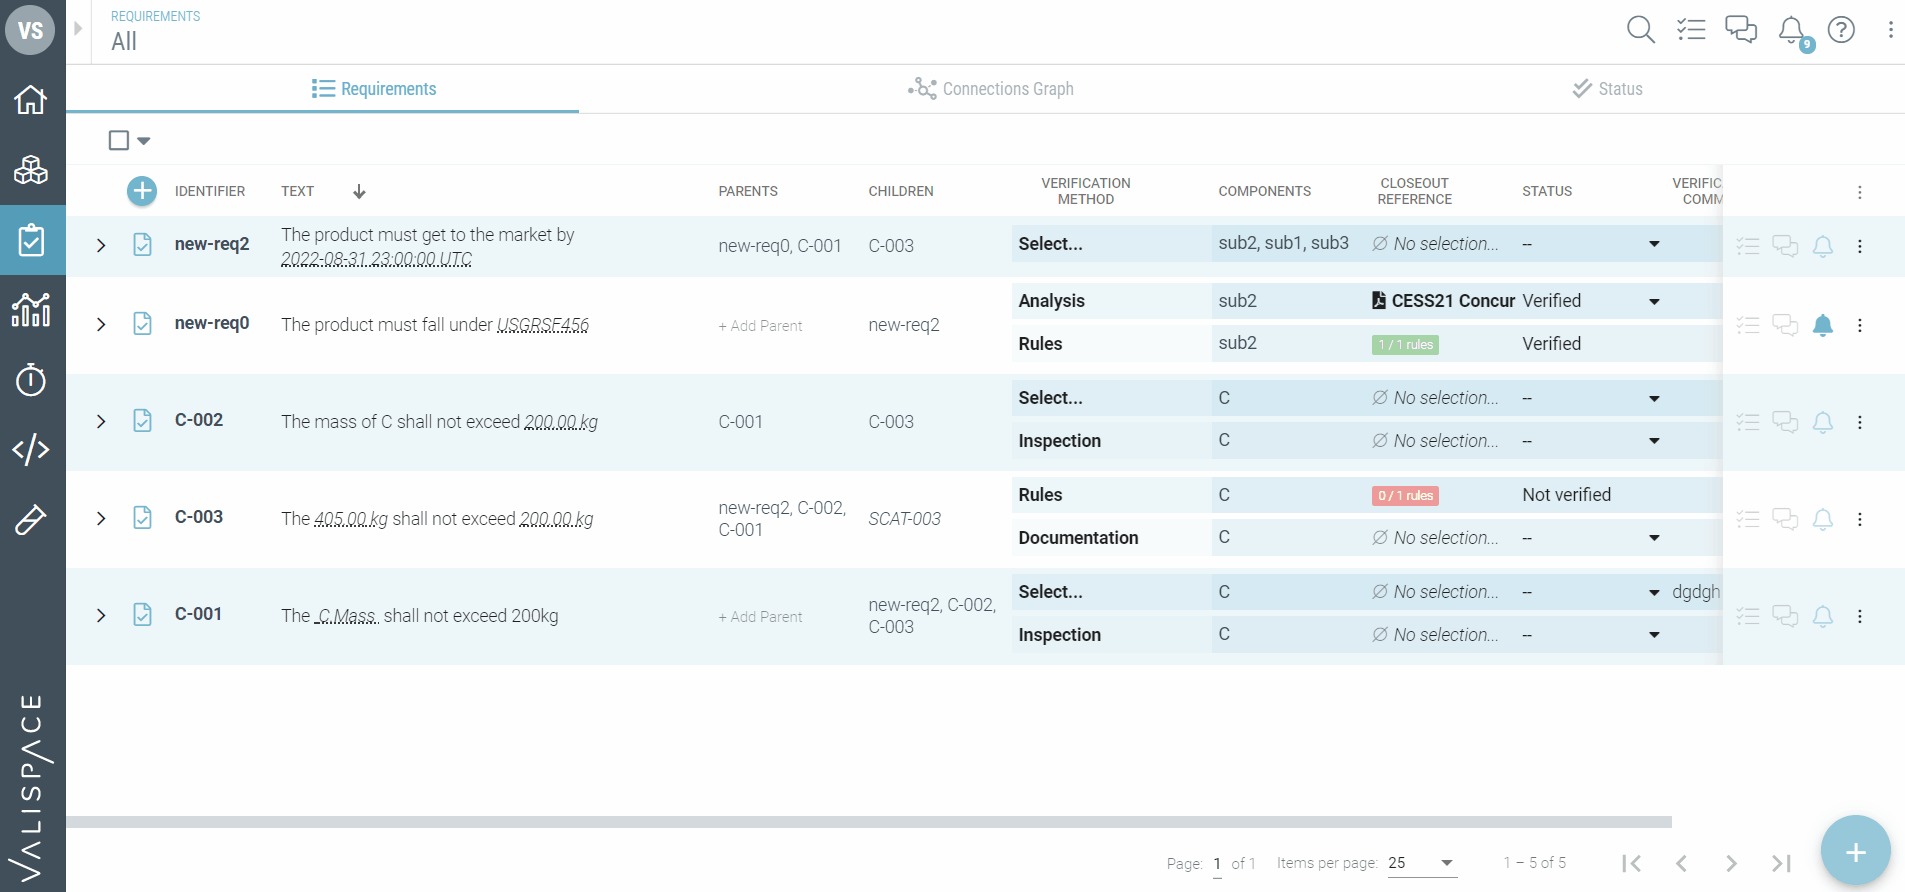The image size is (1905, 892).
Task: Go to the next page
Action: 1731,863
